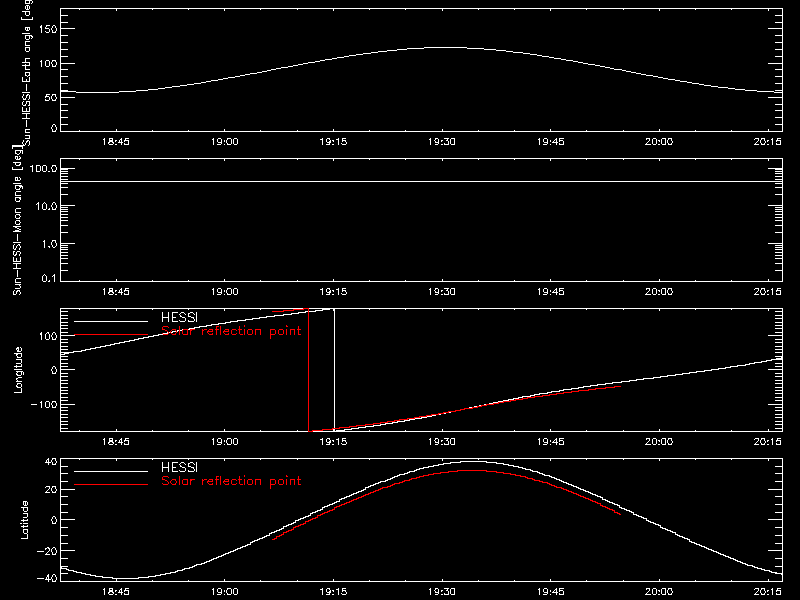Click 10.0 tick on Moon angle axis
The image size is (800, 600).
click(x=46, y=207)
